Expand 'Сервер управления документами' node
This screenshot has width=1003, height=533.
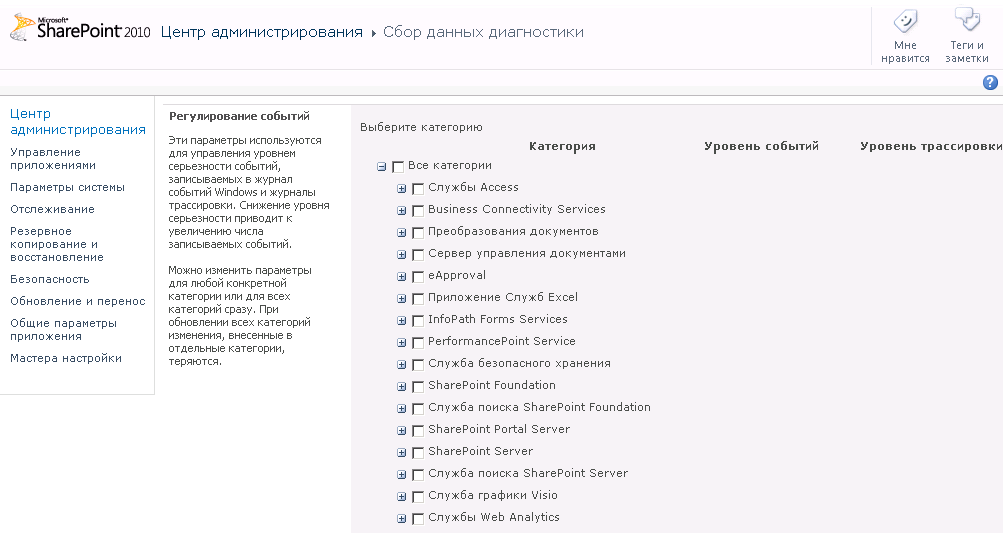pyautogui.click(x=402, y=255)
